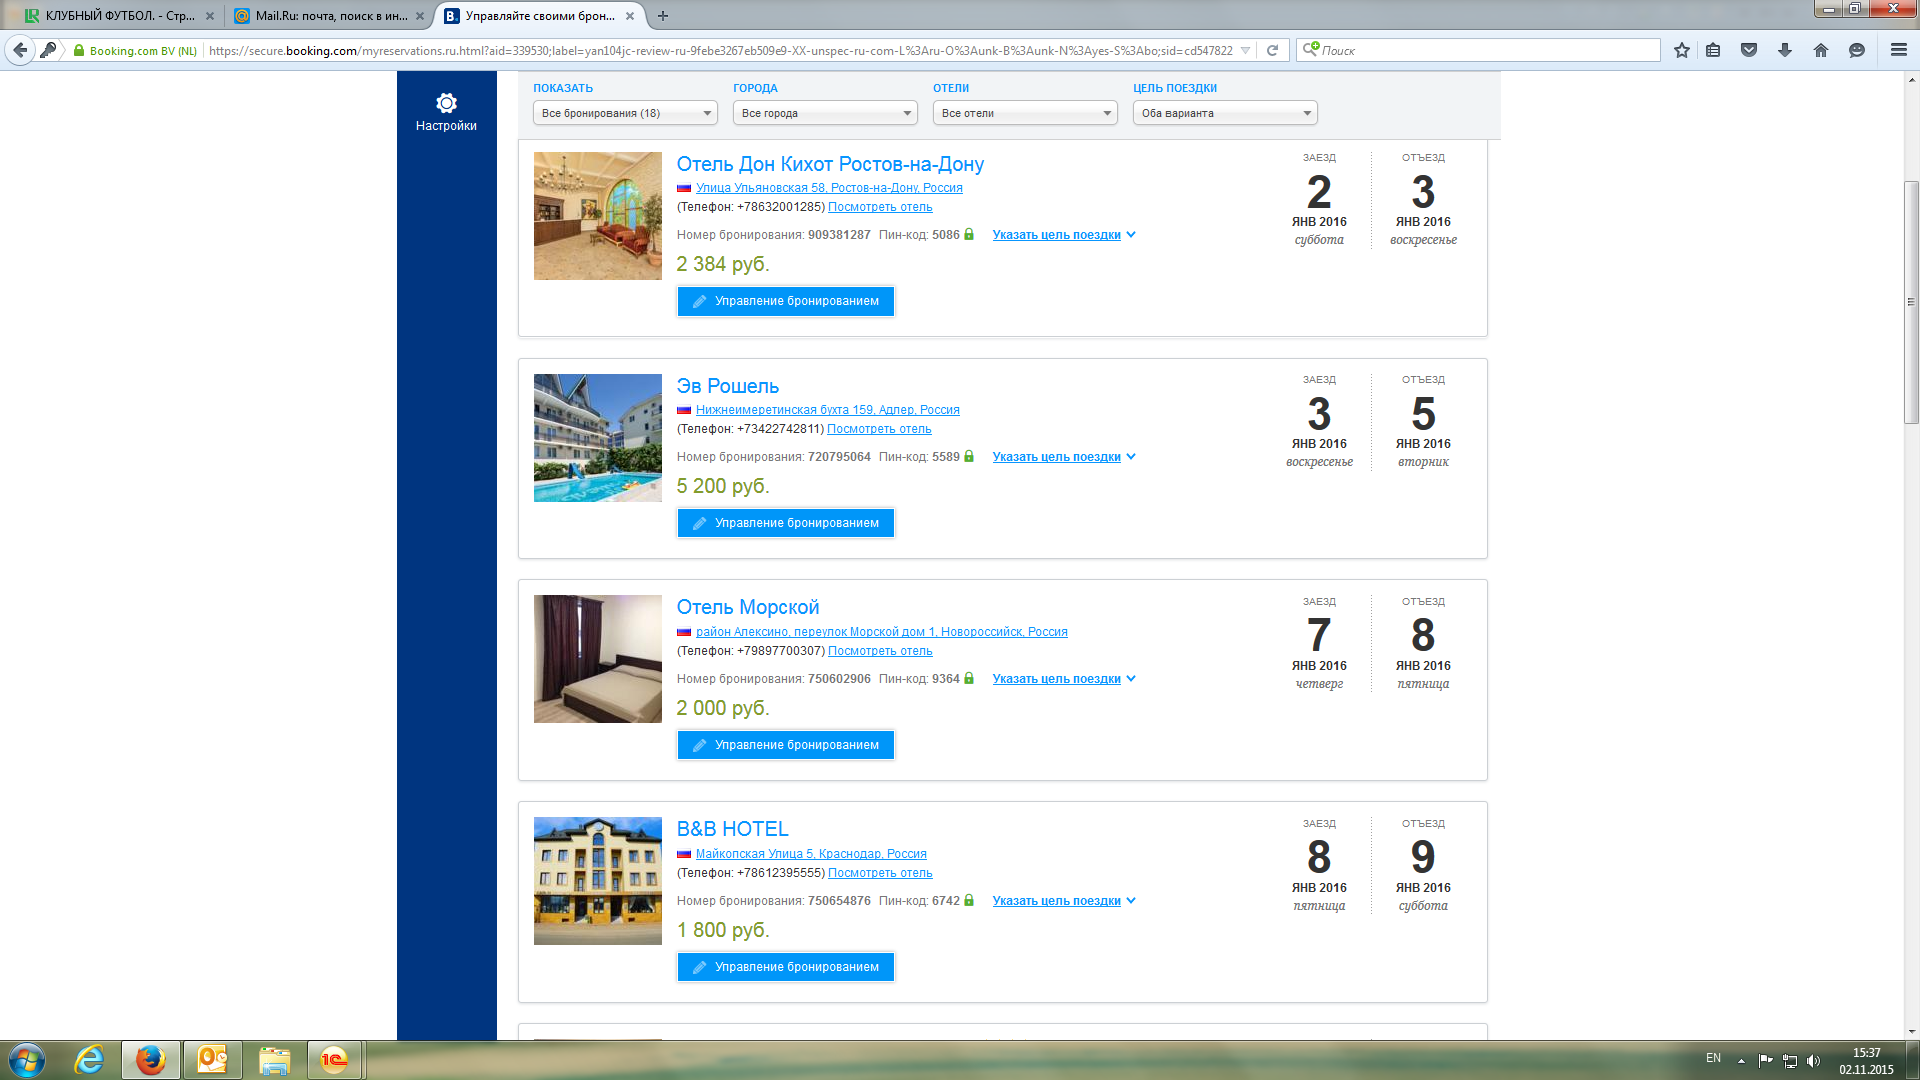1920x1080 pixels.
Task: Open the Настройки gear icon in sidebar
Action: [x=446, y=103]
